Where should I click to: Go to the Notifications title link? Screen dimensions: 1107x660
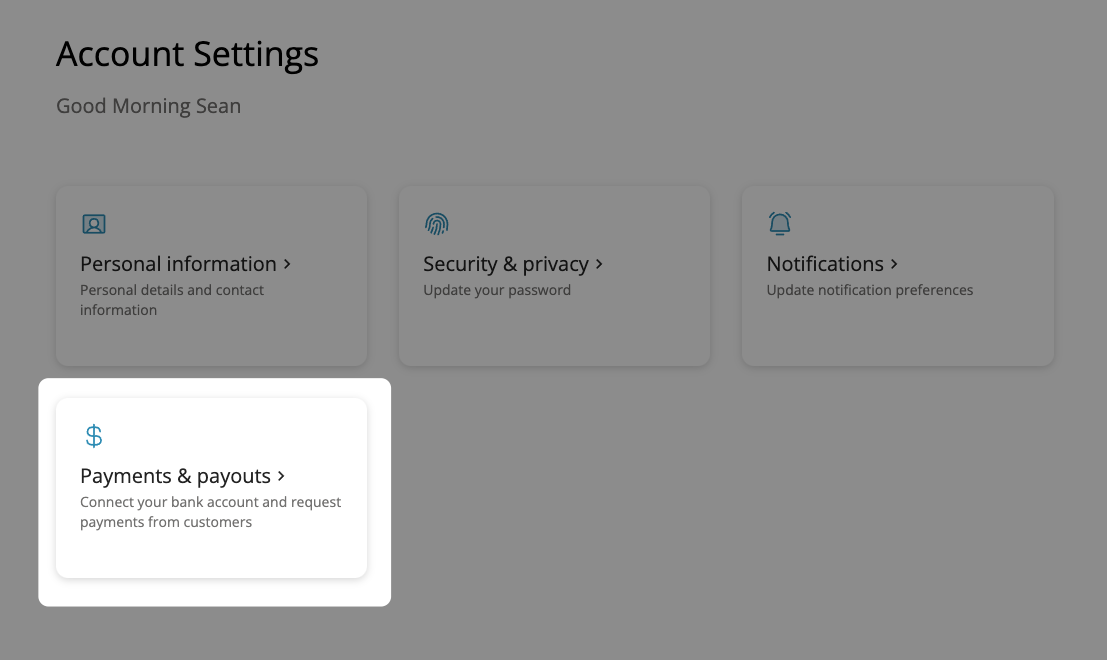tap(824, 264)
